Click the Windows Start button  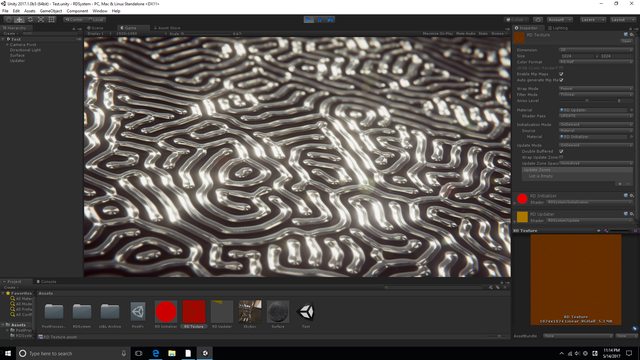[8, 353]
